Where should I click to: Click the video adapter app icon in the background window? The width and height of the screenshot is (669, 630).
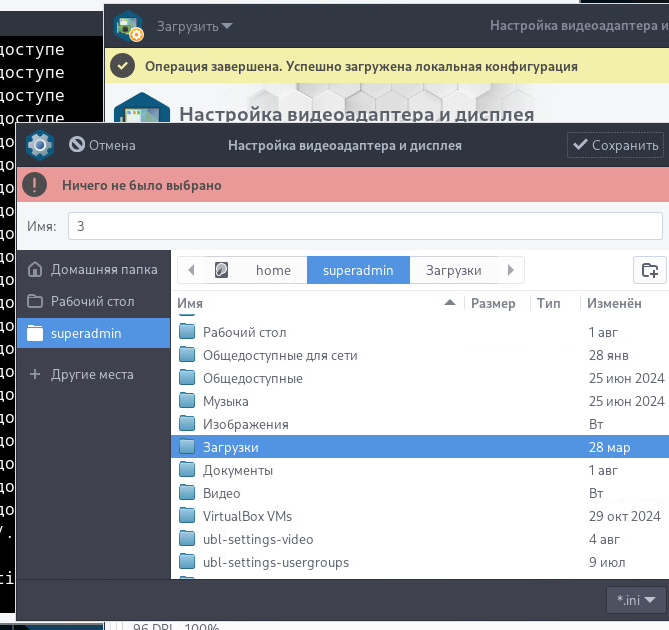(x=129, y=26)
